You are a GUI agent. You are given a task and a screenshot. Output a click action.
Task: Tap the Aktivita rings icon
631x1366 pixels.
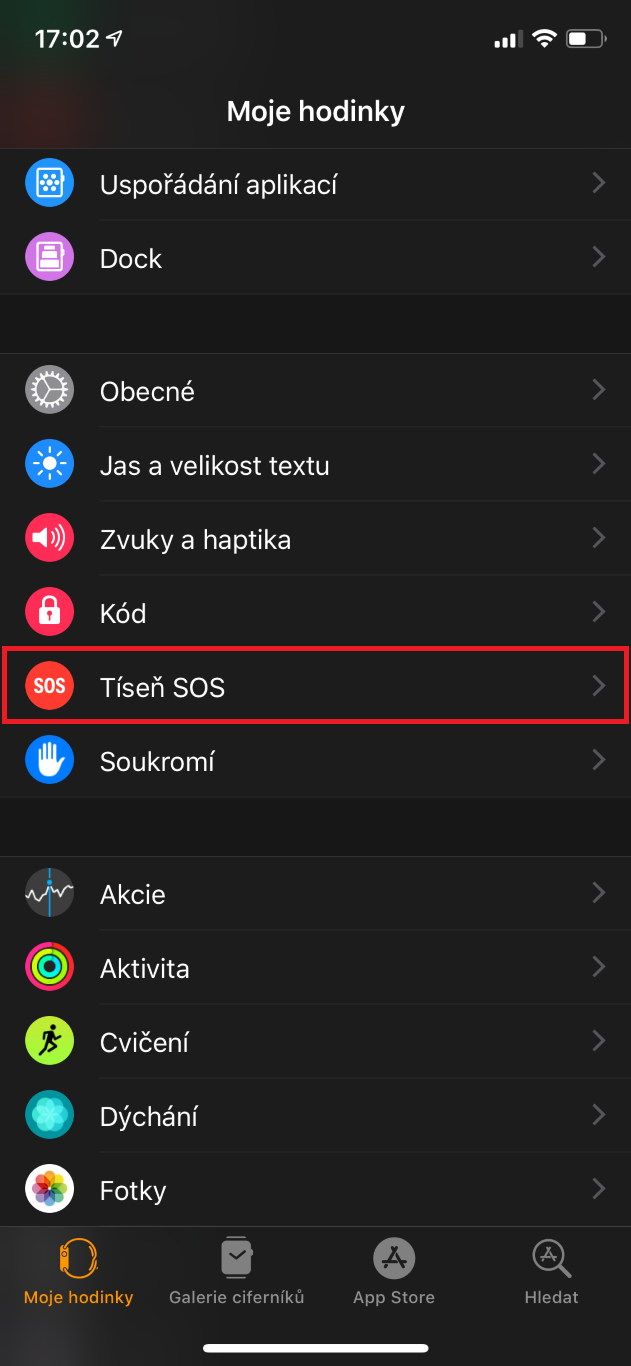(x=49, y=968)
